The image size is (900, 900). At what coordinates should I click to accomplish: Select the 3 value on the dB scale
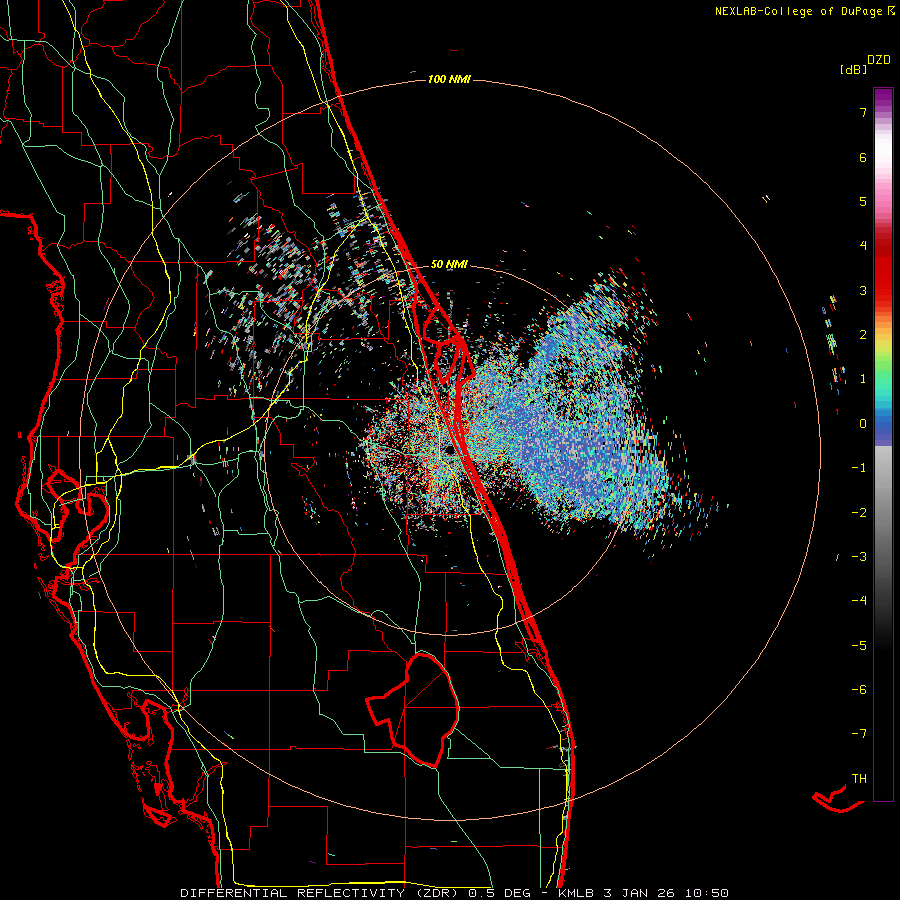(x=863, y=290)
